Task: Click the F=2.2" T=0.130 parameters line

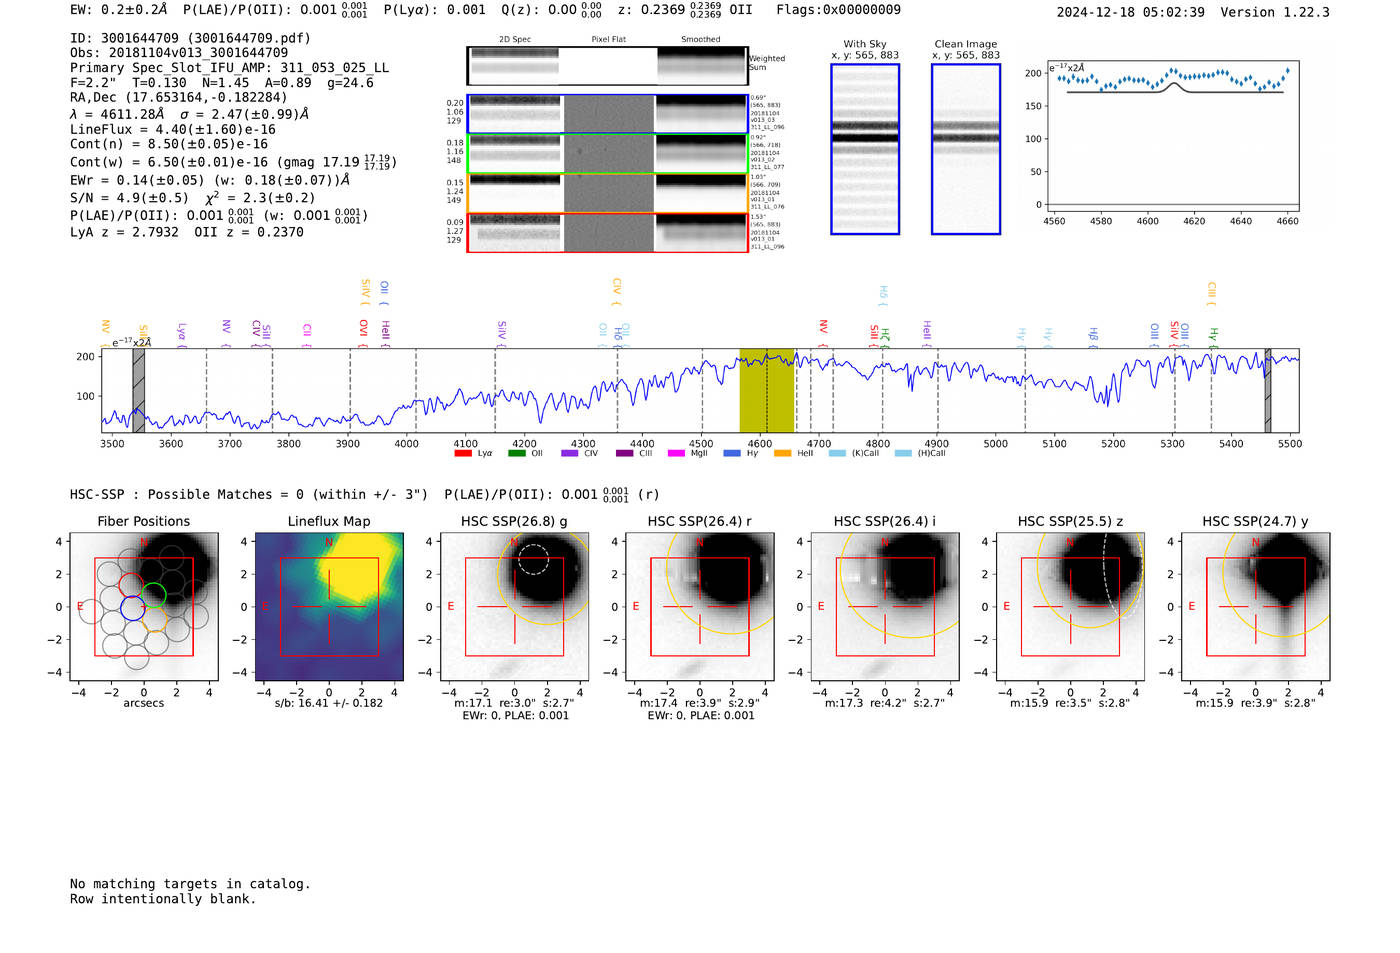Action: tap(222, 82)
